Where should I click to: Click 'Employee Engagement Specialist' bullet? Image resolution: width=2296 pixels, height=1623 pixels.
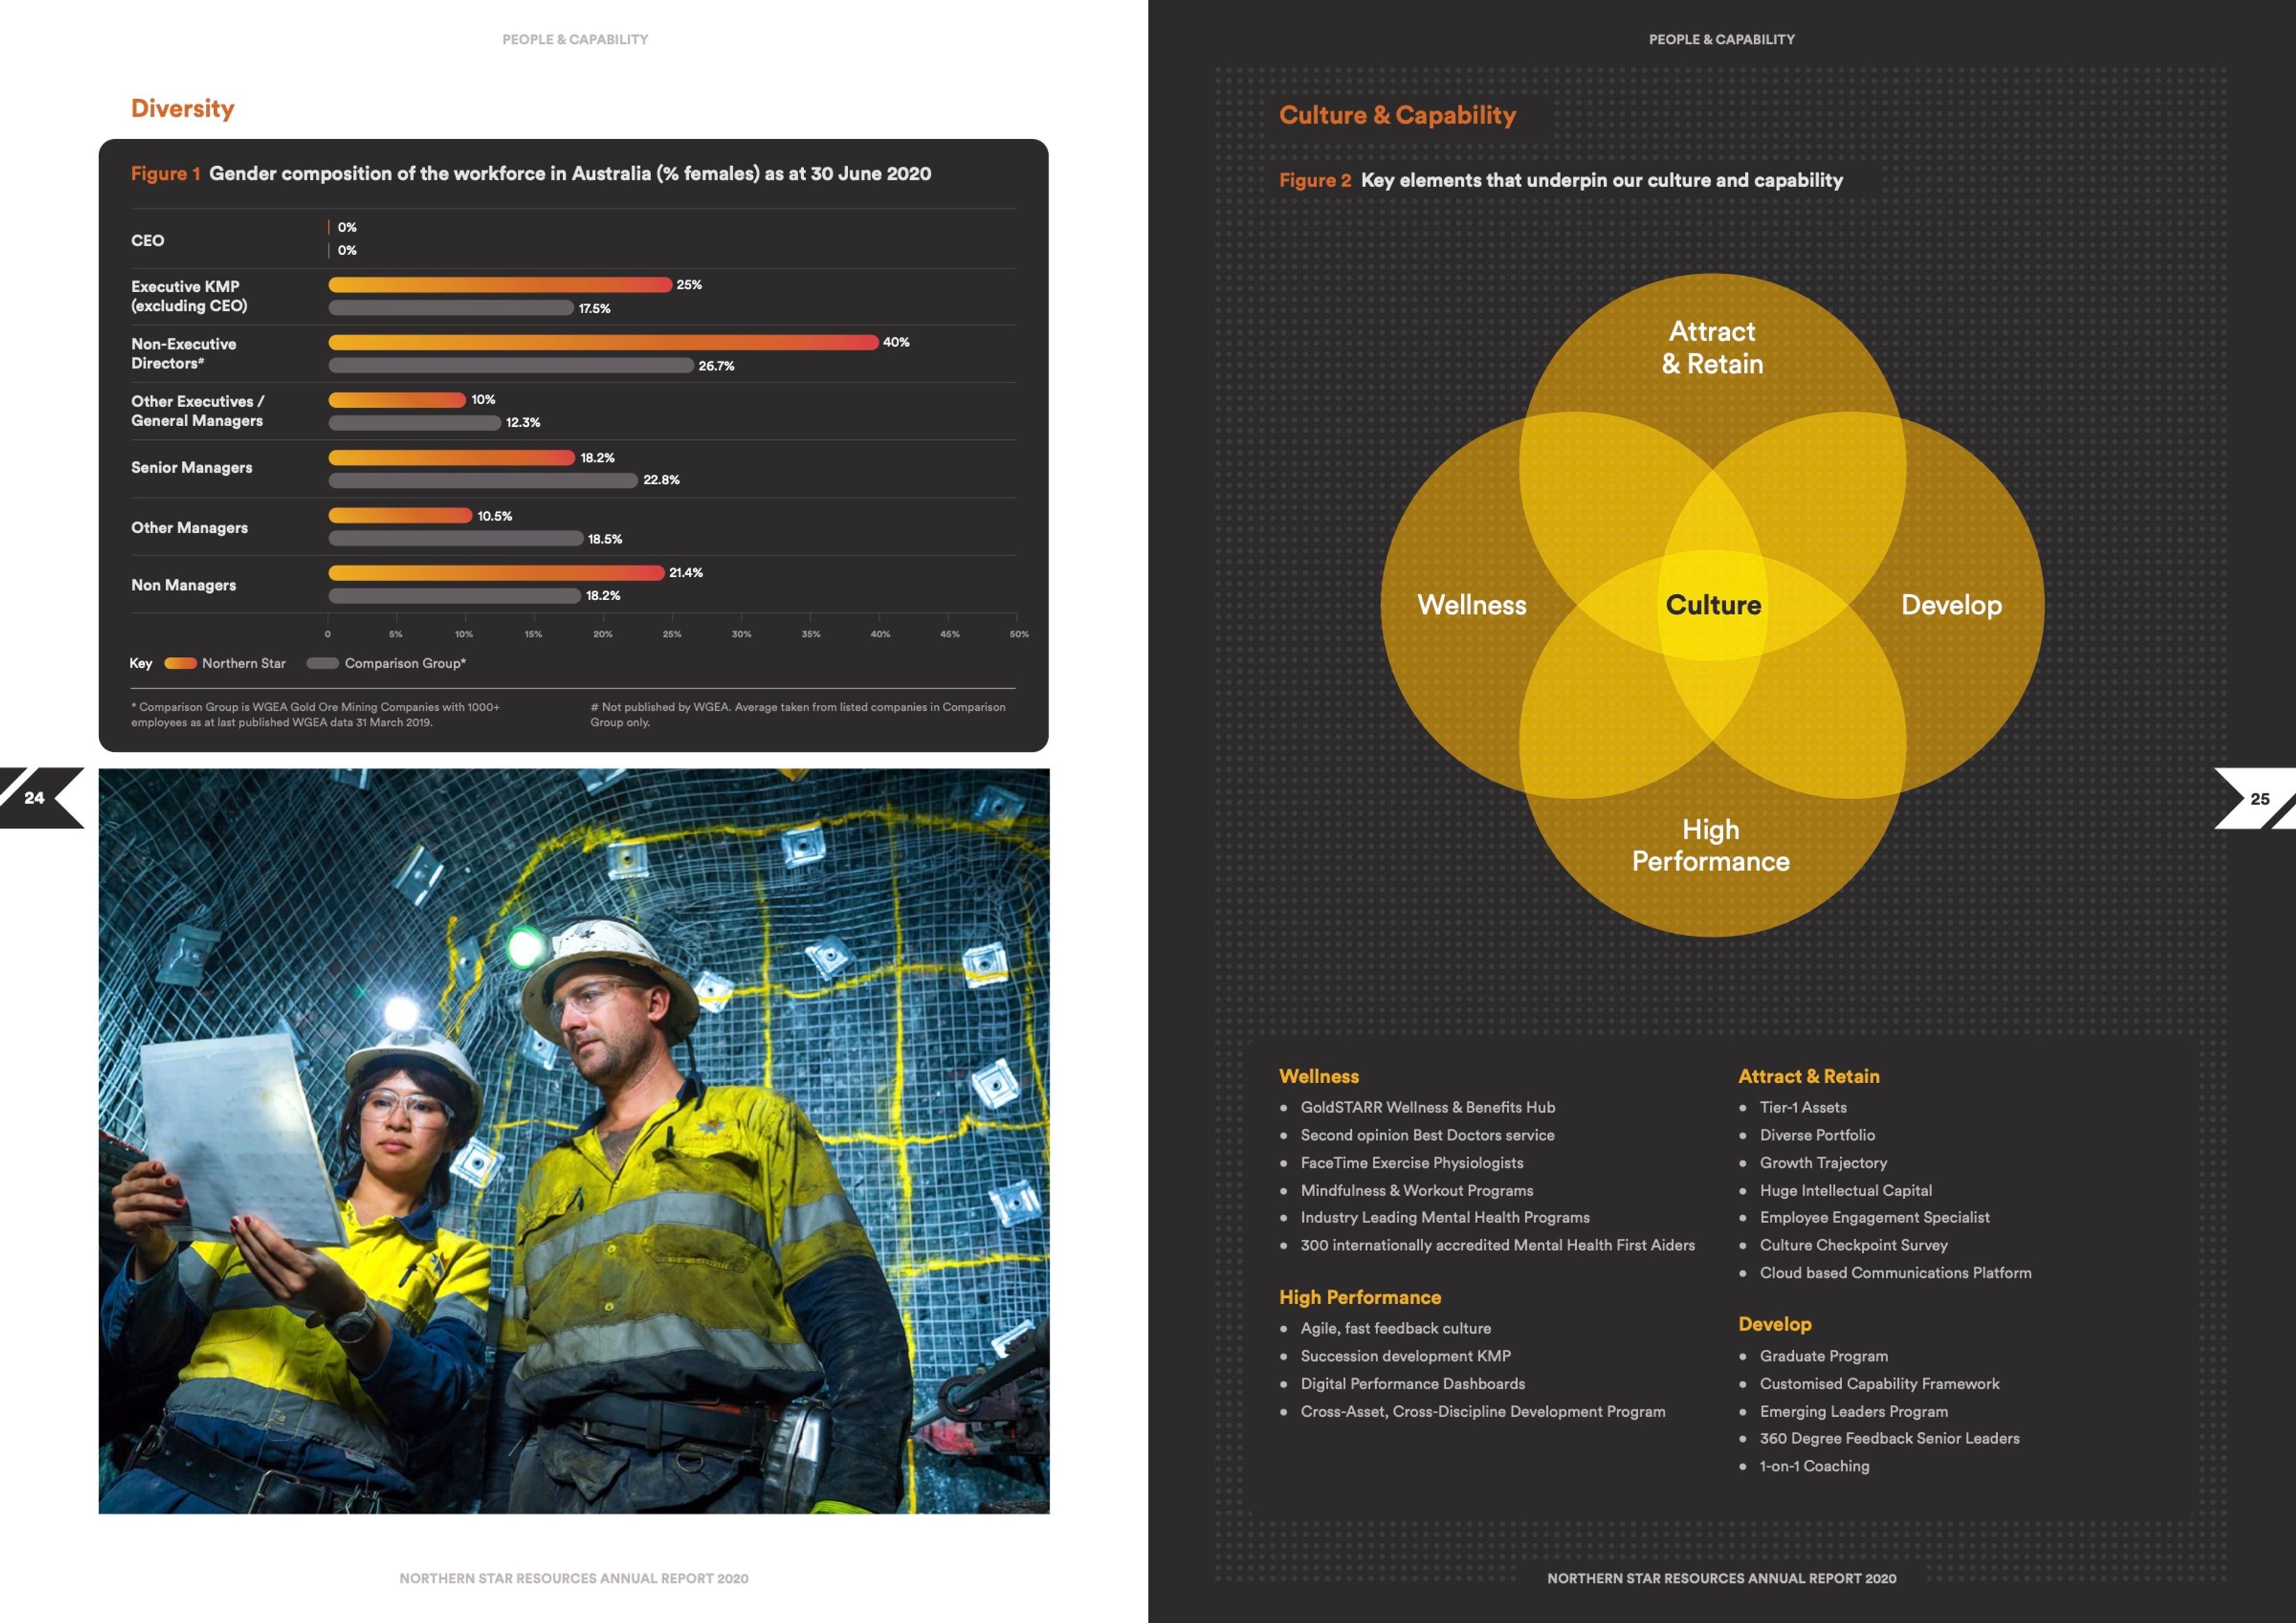[1875, 1218]
